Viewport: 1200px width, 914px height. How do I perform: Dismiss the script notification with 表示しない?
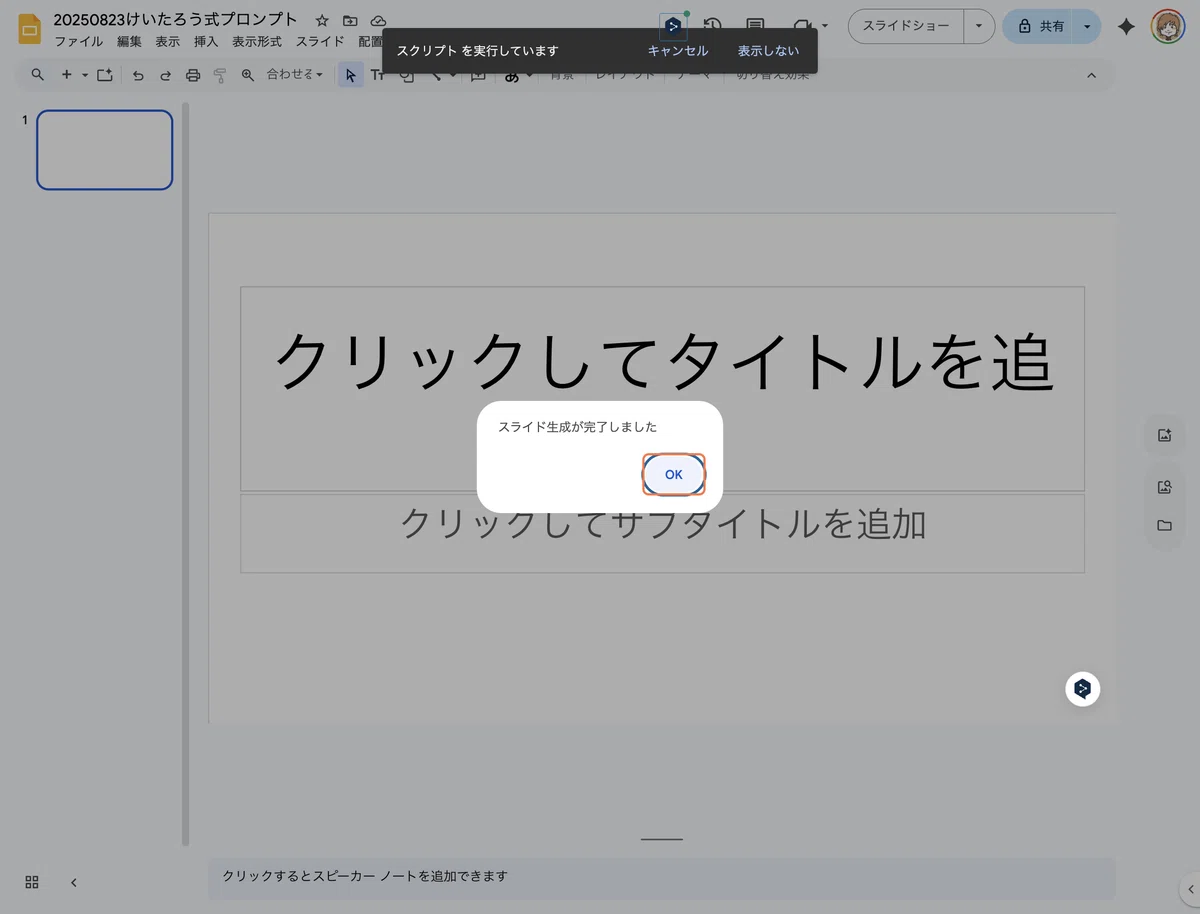pyautogui.click(x=768, y=51)
